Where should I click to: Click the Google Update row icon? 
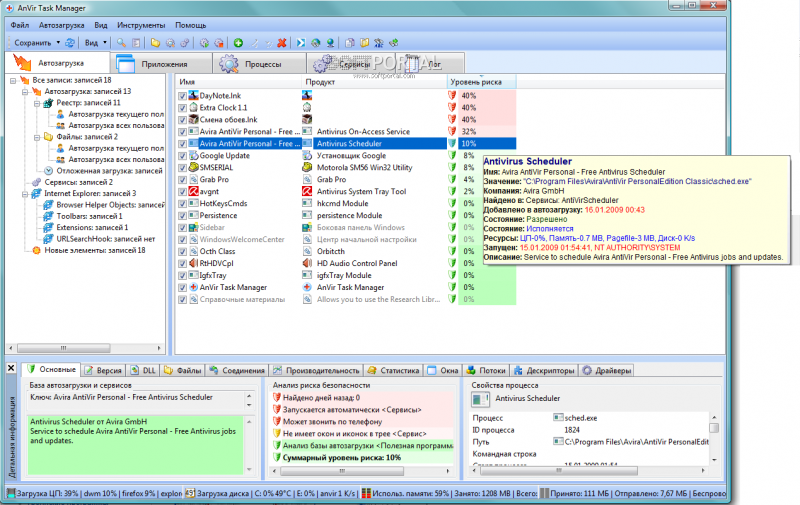coord(193,156)
